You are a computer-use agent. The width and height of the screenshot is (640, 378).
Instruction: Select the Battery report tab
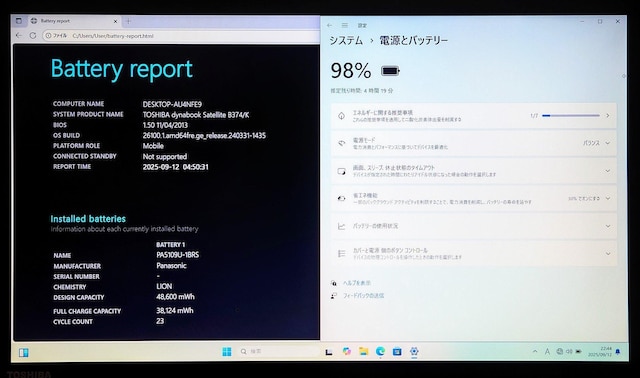pos(74,21)
